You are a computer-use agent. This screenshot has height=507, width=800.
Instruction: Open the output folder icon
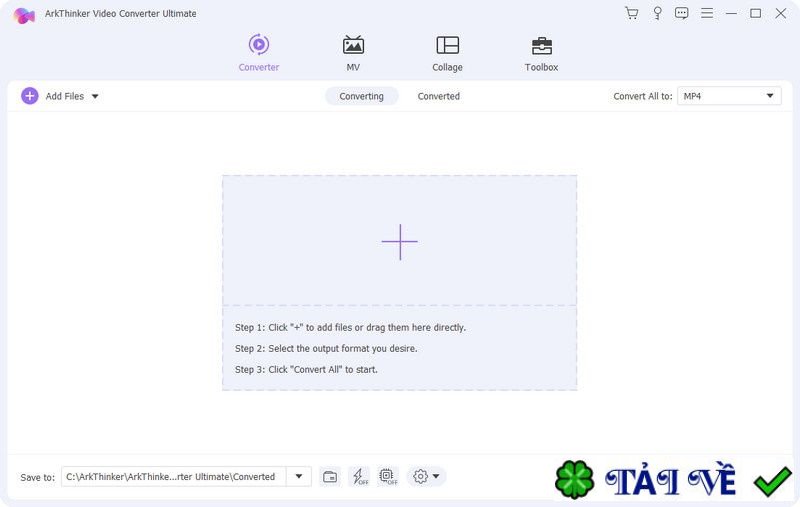(x=330, y=477)
